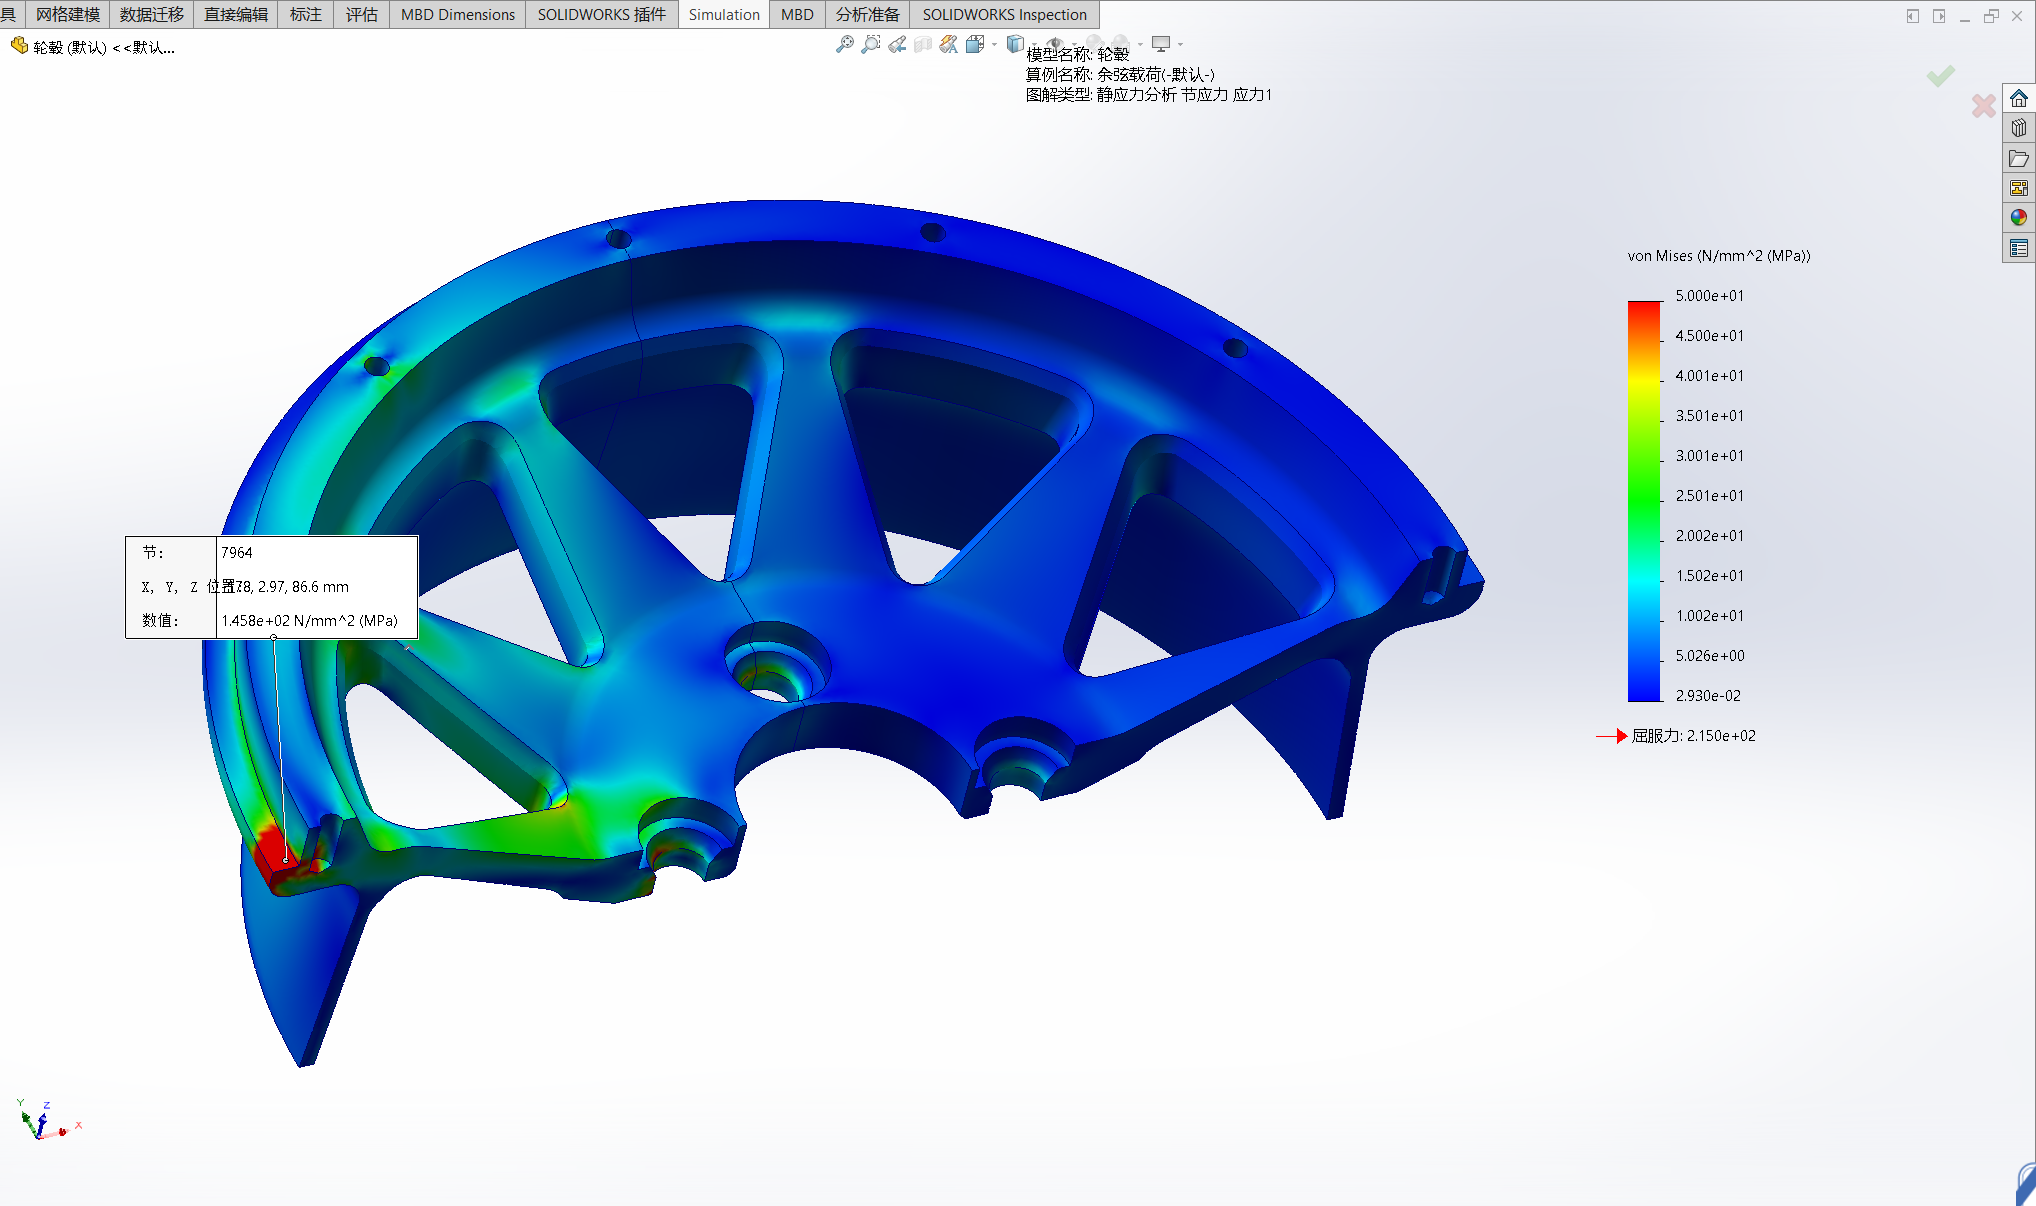The image size is (2036, 1206).
Task: Open SOLIDWORKS Resources home task pane
Action: (2019, 98)
